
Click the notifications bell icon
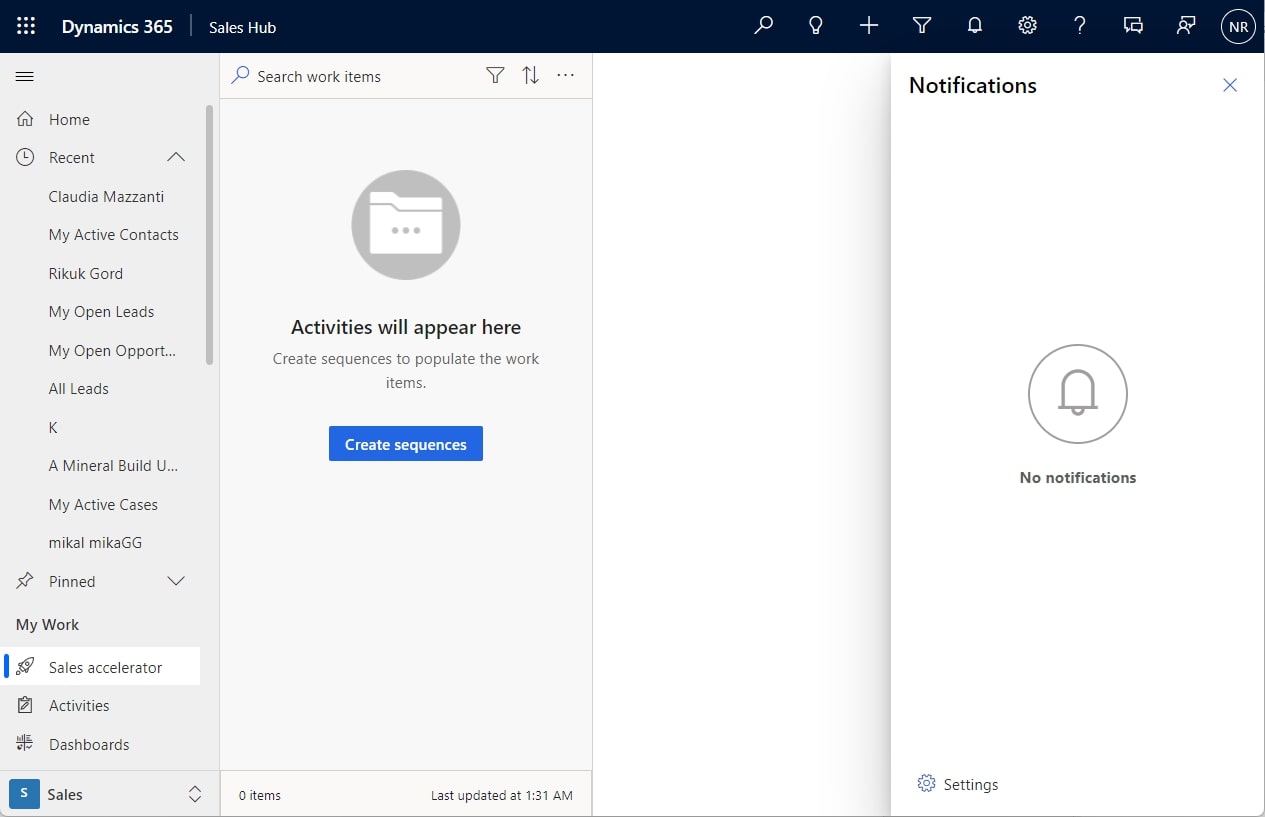coord(975,26)
